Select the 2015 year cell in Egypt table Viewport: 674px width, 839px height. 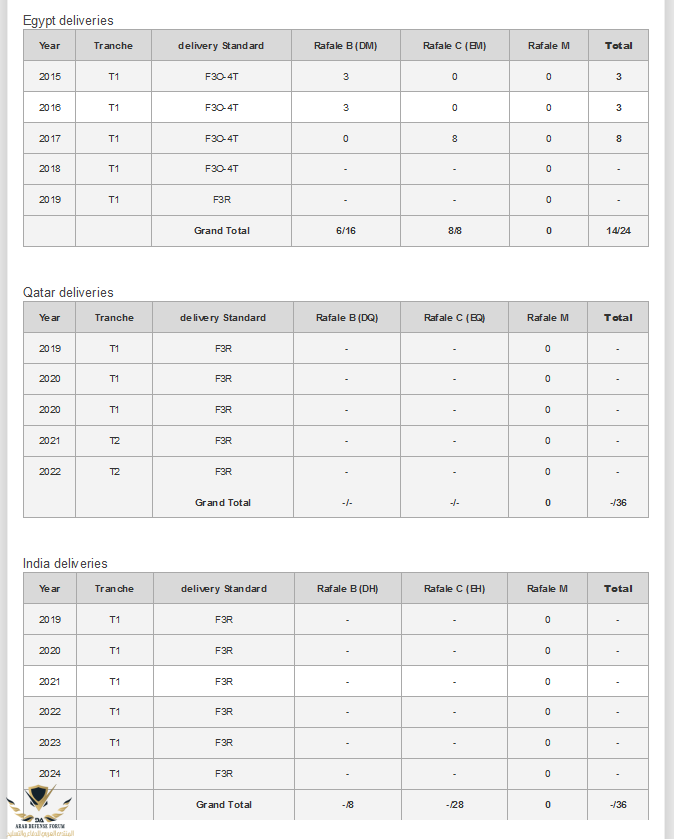[x=49, y=76]
